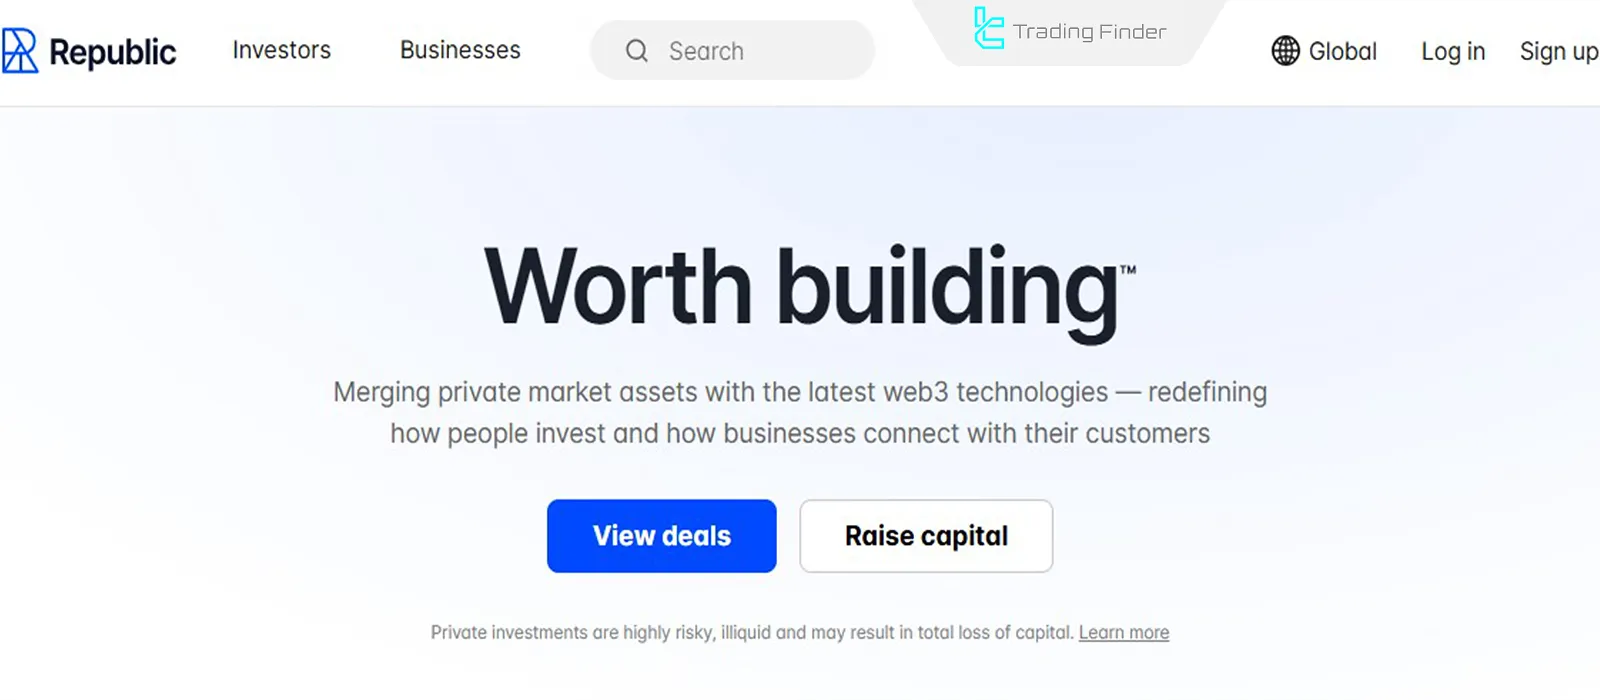The width and height of the screenshot is (1600, 700).
Task: Open the Investors menu
Action: 281,50
